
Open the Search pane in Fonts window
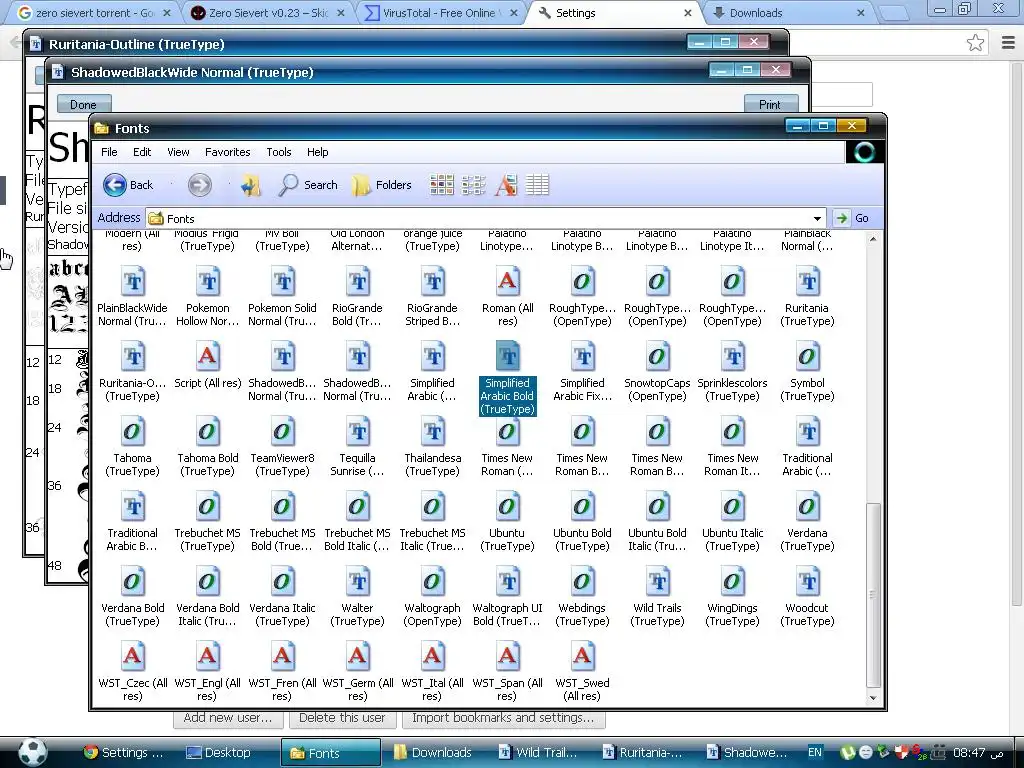[308, 185]
